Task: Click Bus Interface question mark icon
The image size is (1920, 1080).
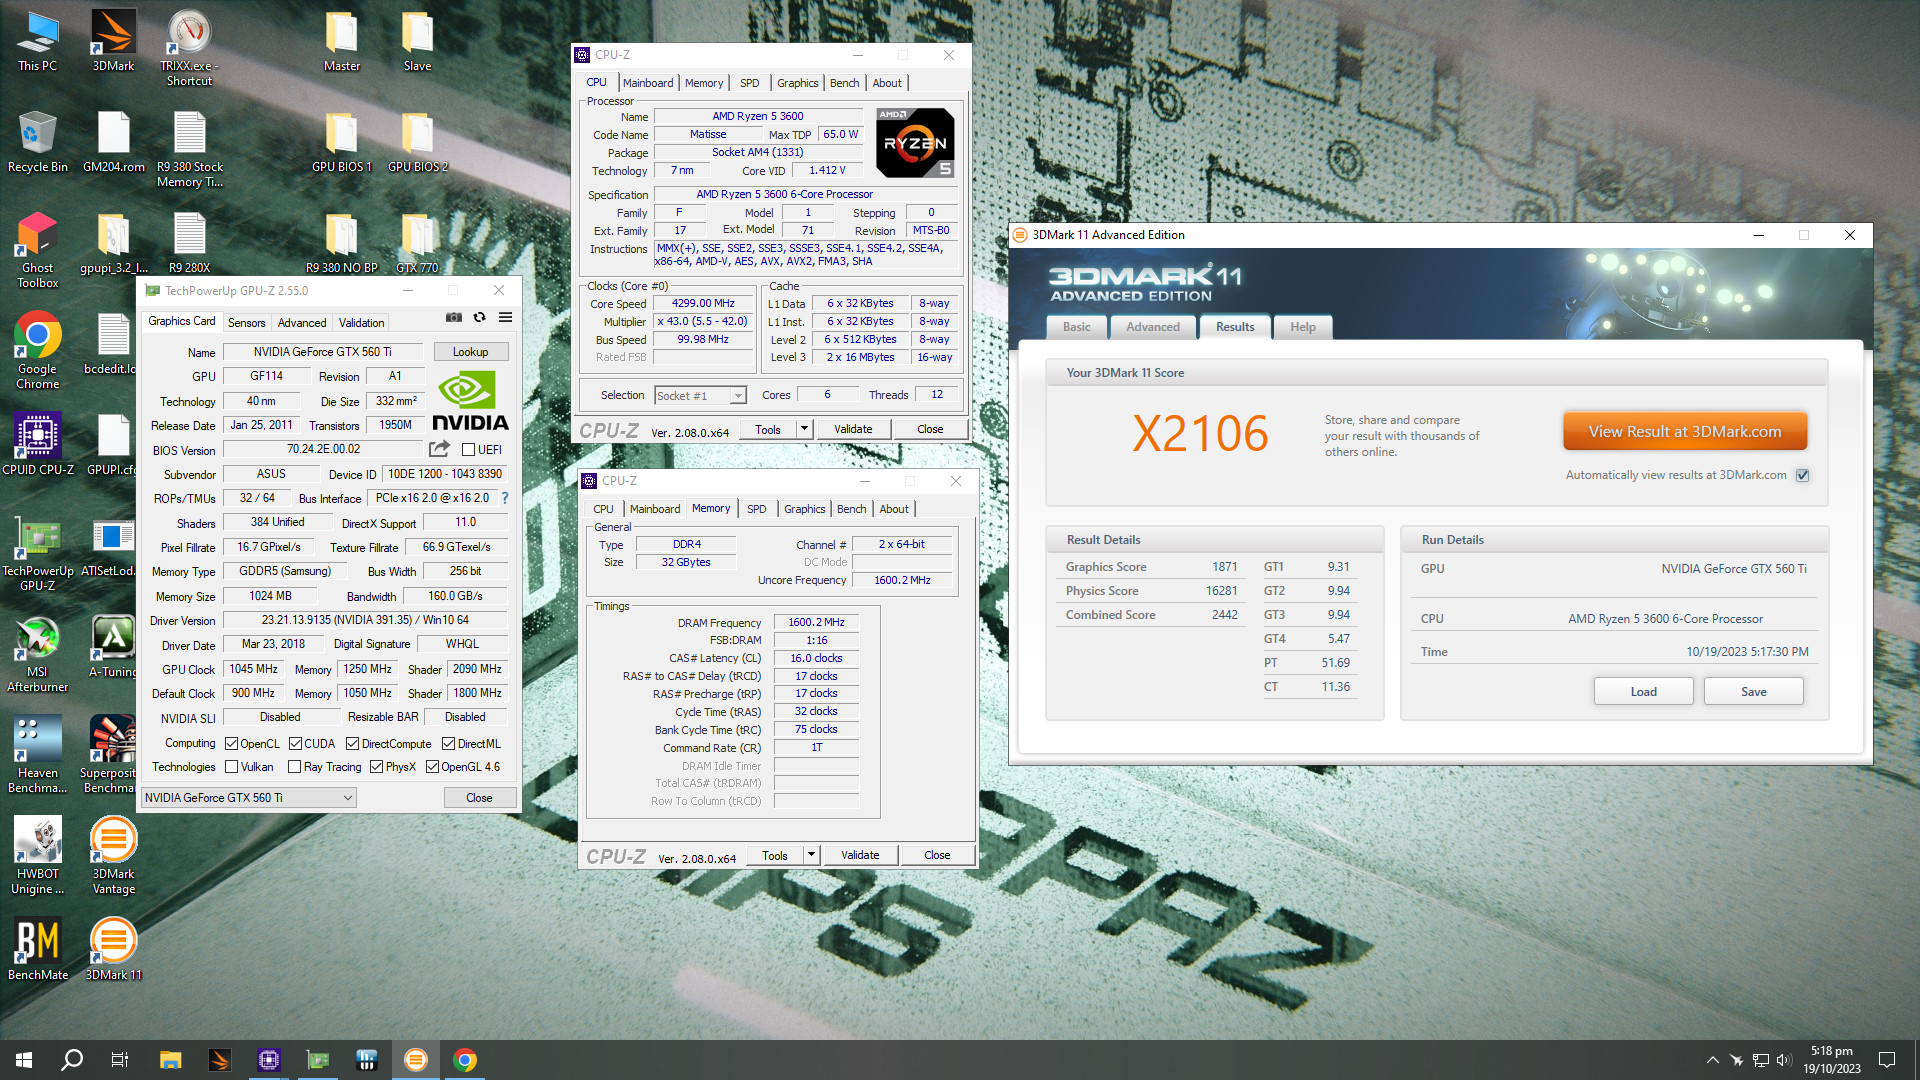Action: 505,498
